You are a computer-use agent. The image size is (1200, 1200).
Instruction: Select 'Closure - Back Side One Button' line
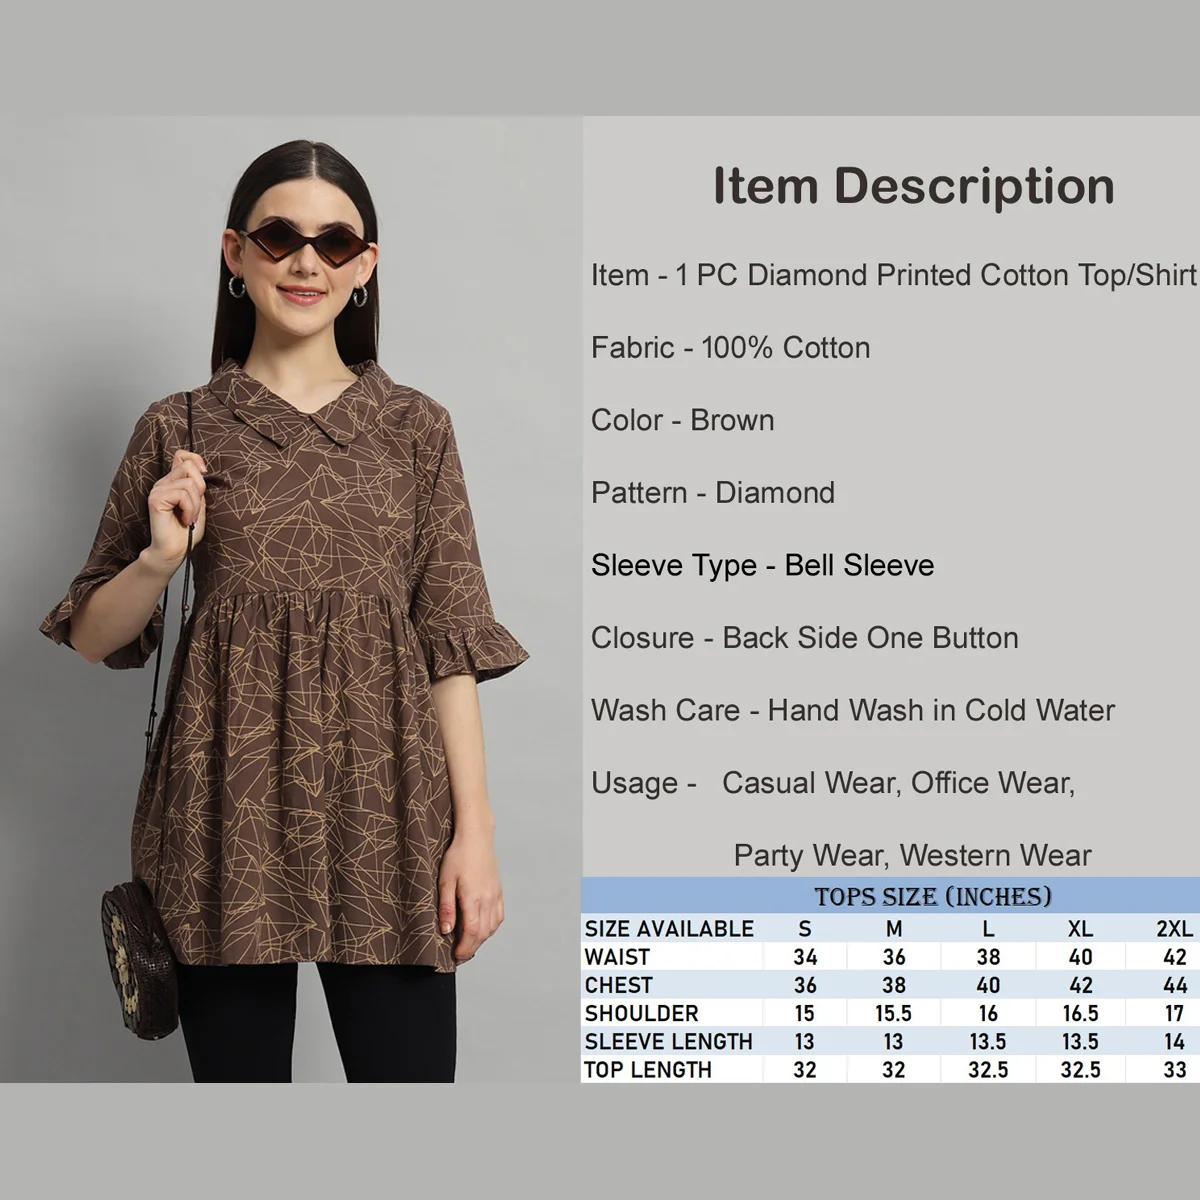point(804,638)
